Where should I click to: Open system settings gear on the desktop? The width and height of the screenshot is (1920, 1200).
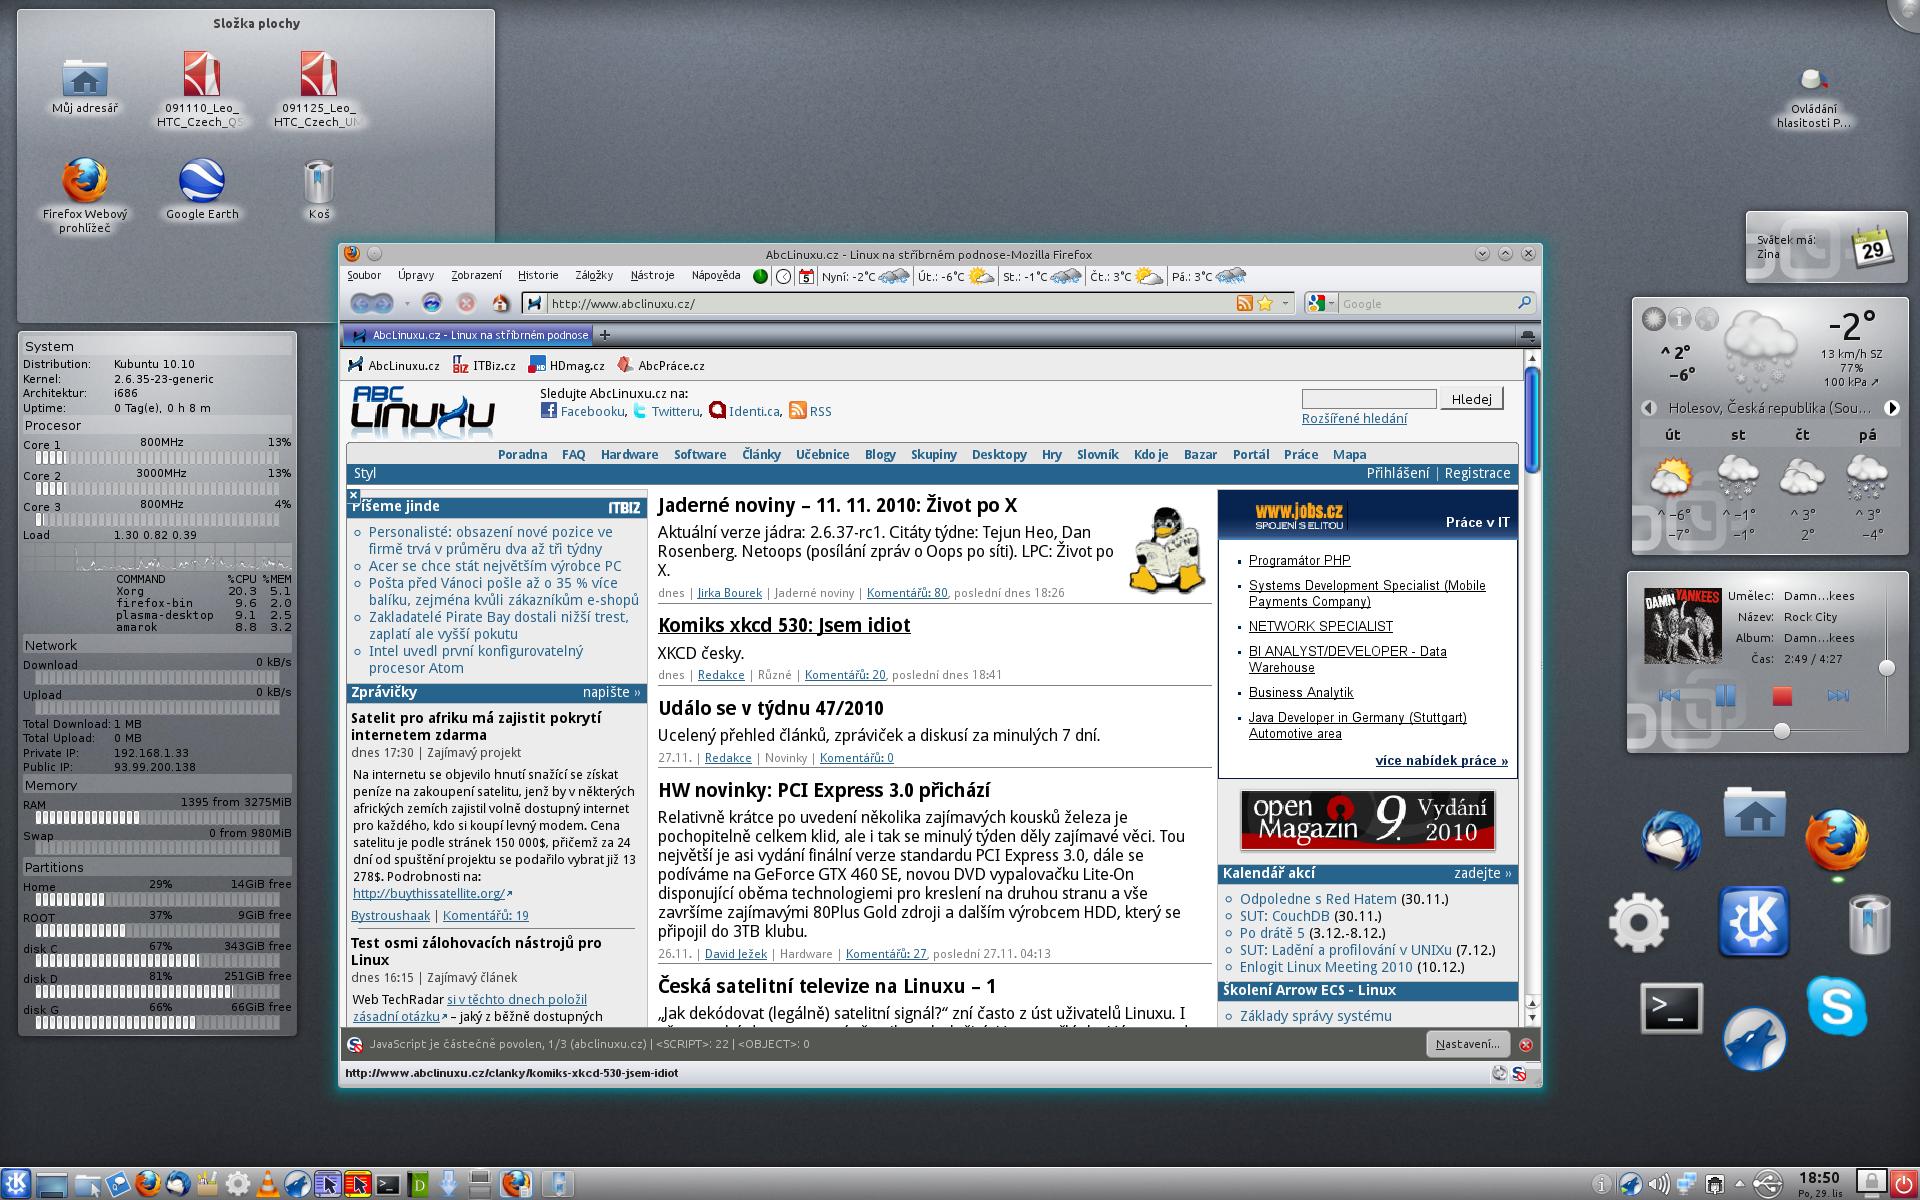click(1638, 922)
